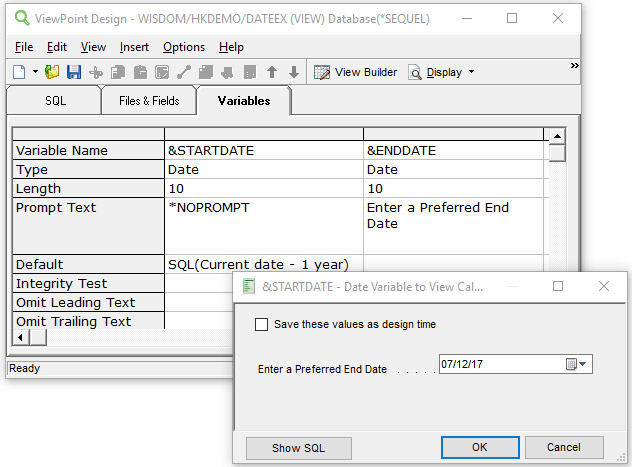This screenshot has width=632, height=467.
Task: Click the ViewPoint Design magnifier title icon
Action: pos(22,18)
